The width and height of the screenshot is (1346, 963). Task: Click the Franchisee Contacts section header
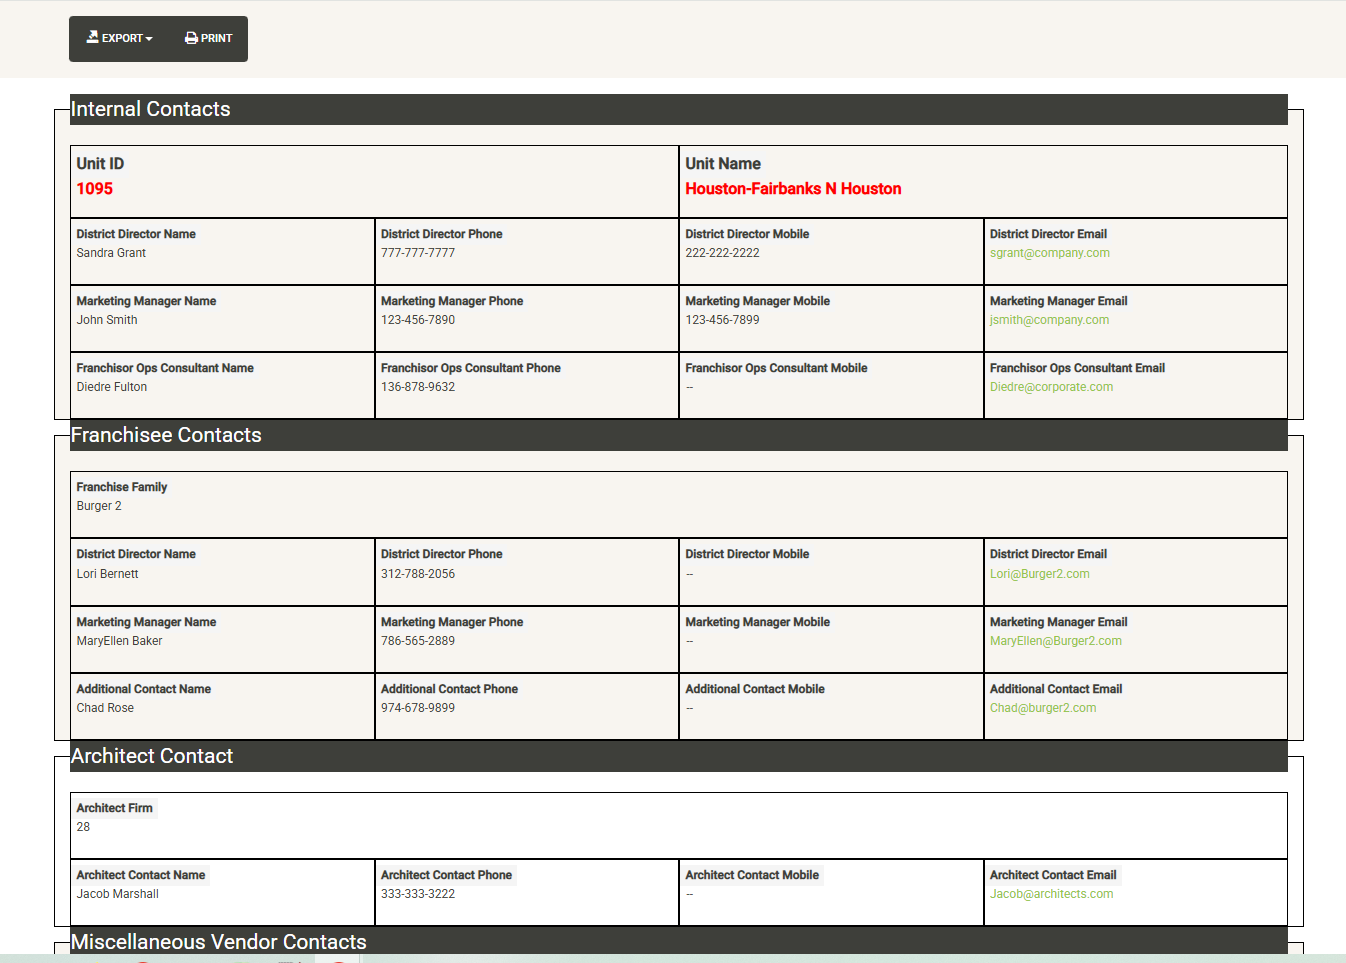166,435
